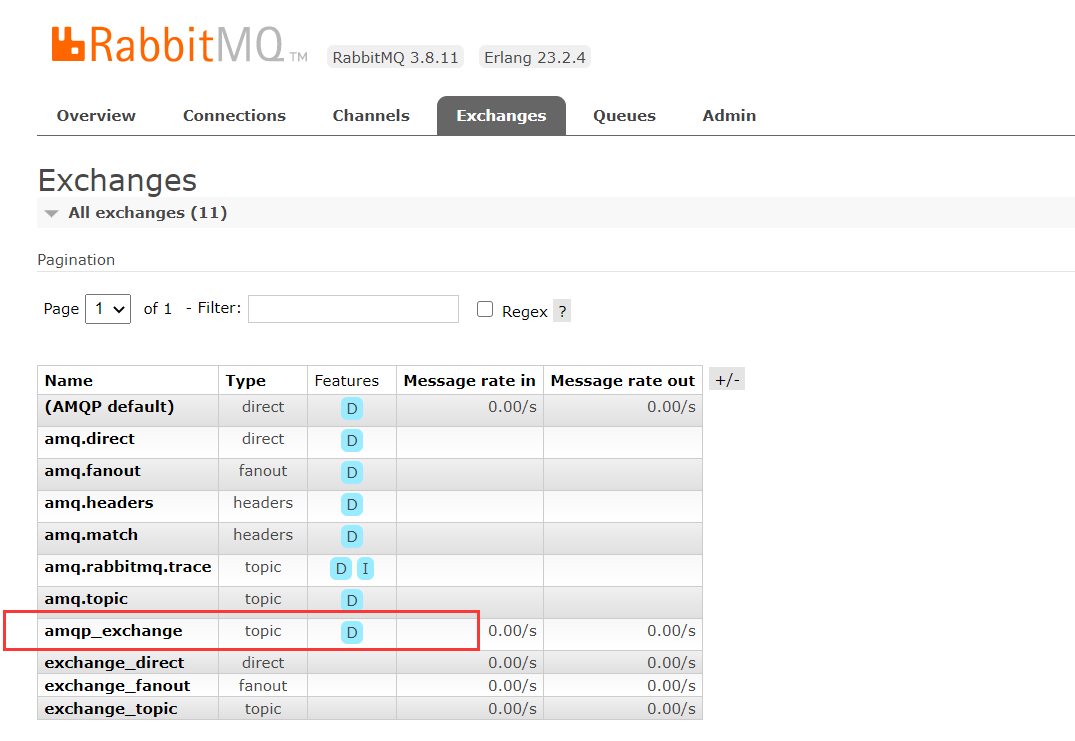Open the amqp_exchange exchange

click(x=113, y=631)
